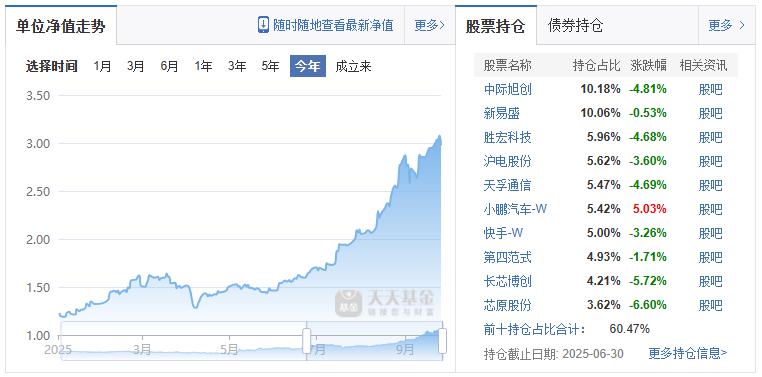
Task: Click the 10.06% holding ratio for 新易盛
Action: click(x=600, y=113)
